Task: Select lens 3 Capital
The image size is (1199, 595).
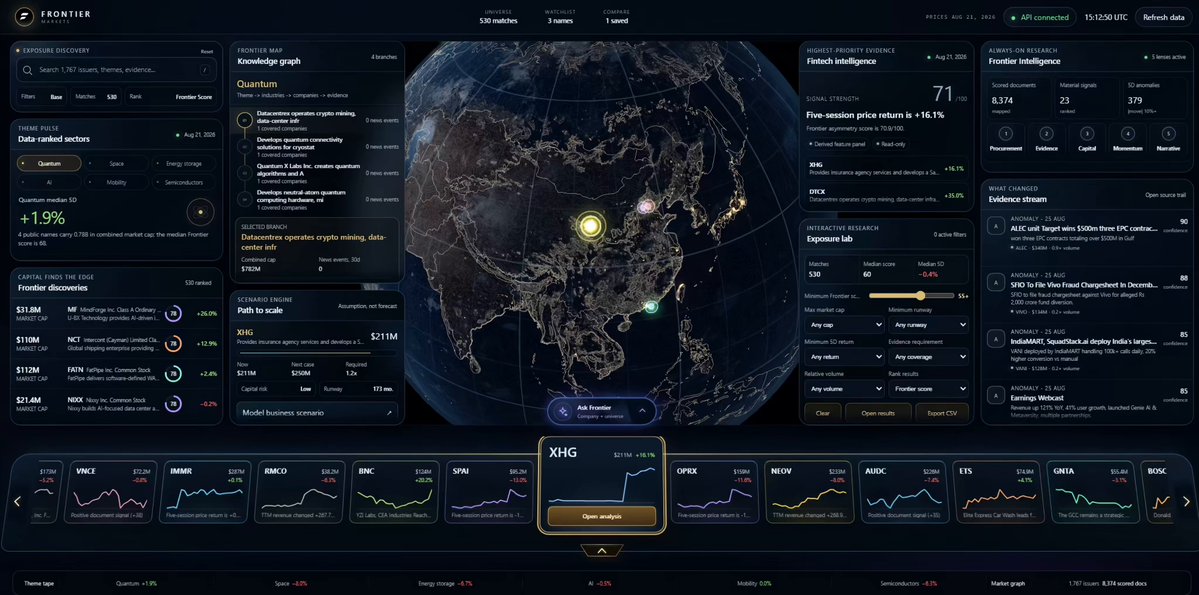Action: pyautogui.click(x=1086, y=138)
